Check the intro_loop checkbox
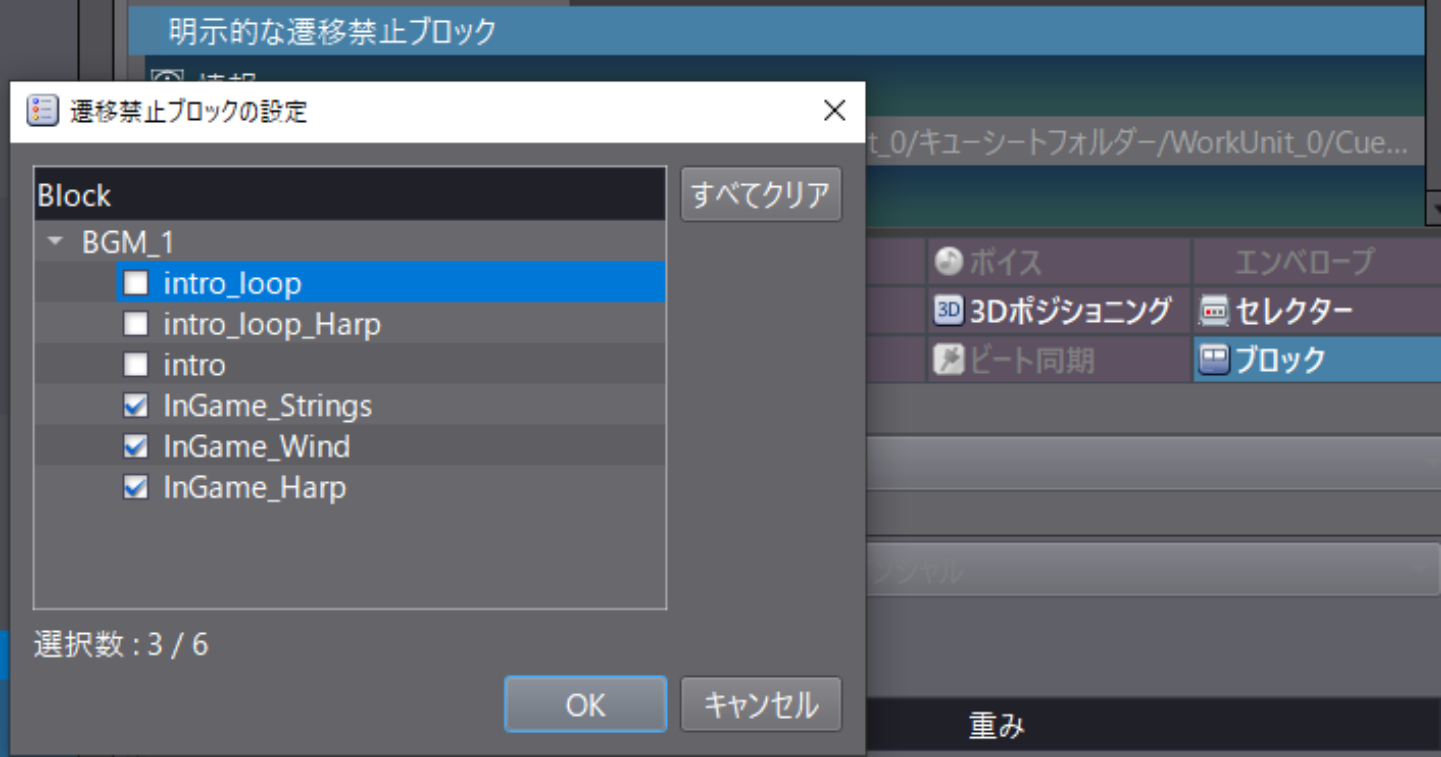Image resolution: width=1441 pixels, height=757 pixels. (135, 284)
